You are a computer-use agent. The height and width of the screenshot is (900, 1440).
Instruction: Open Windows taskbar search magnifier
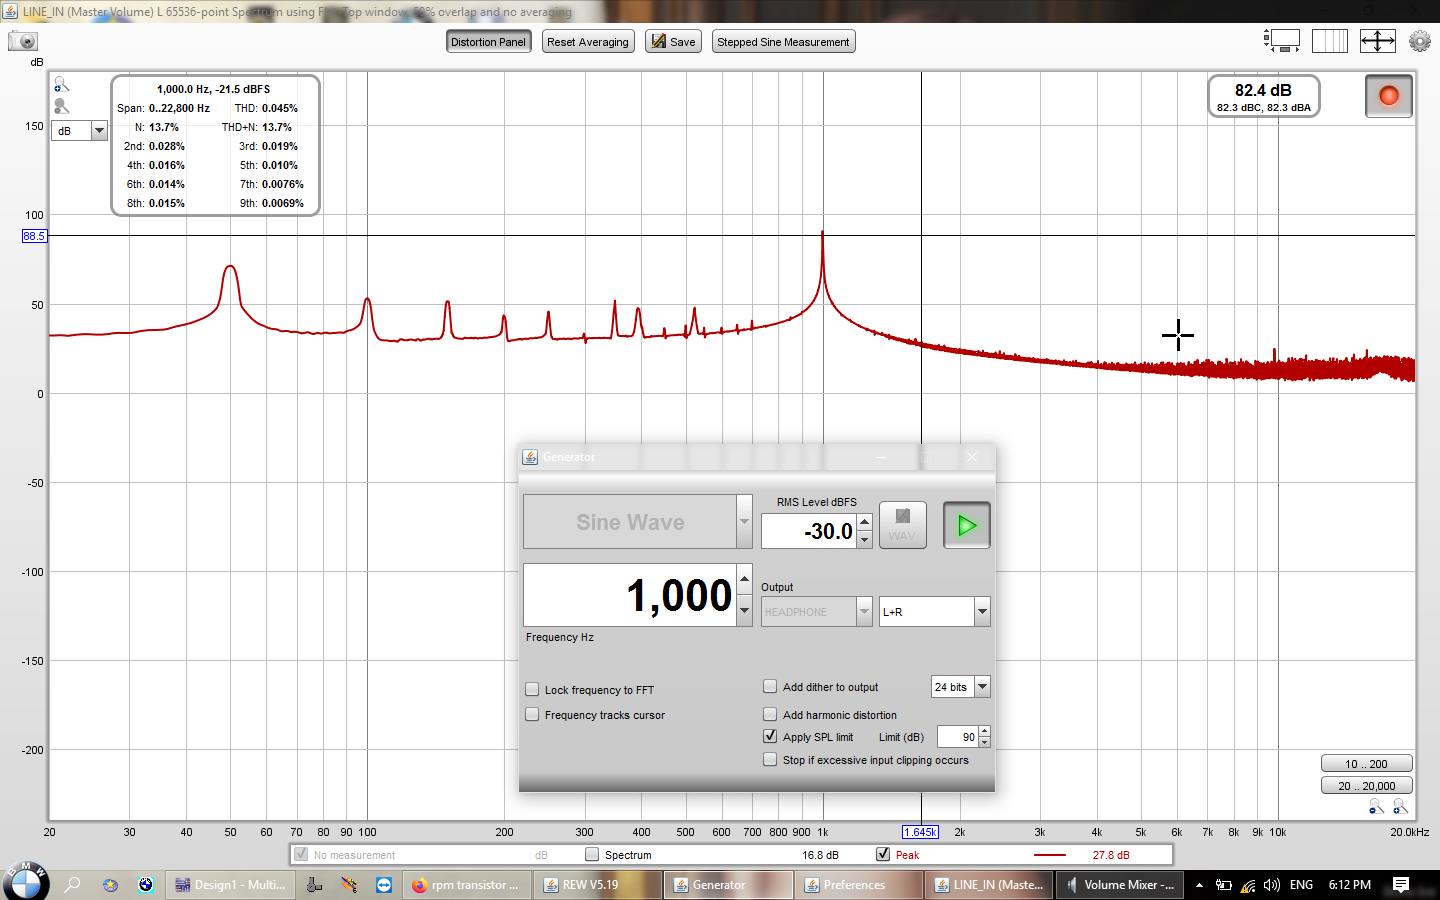click(x=72, y=884)
